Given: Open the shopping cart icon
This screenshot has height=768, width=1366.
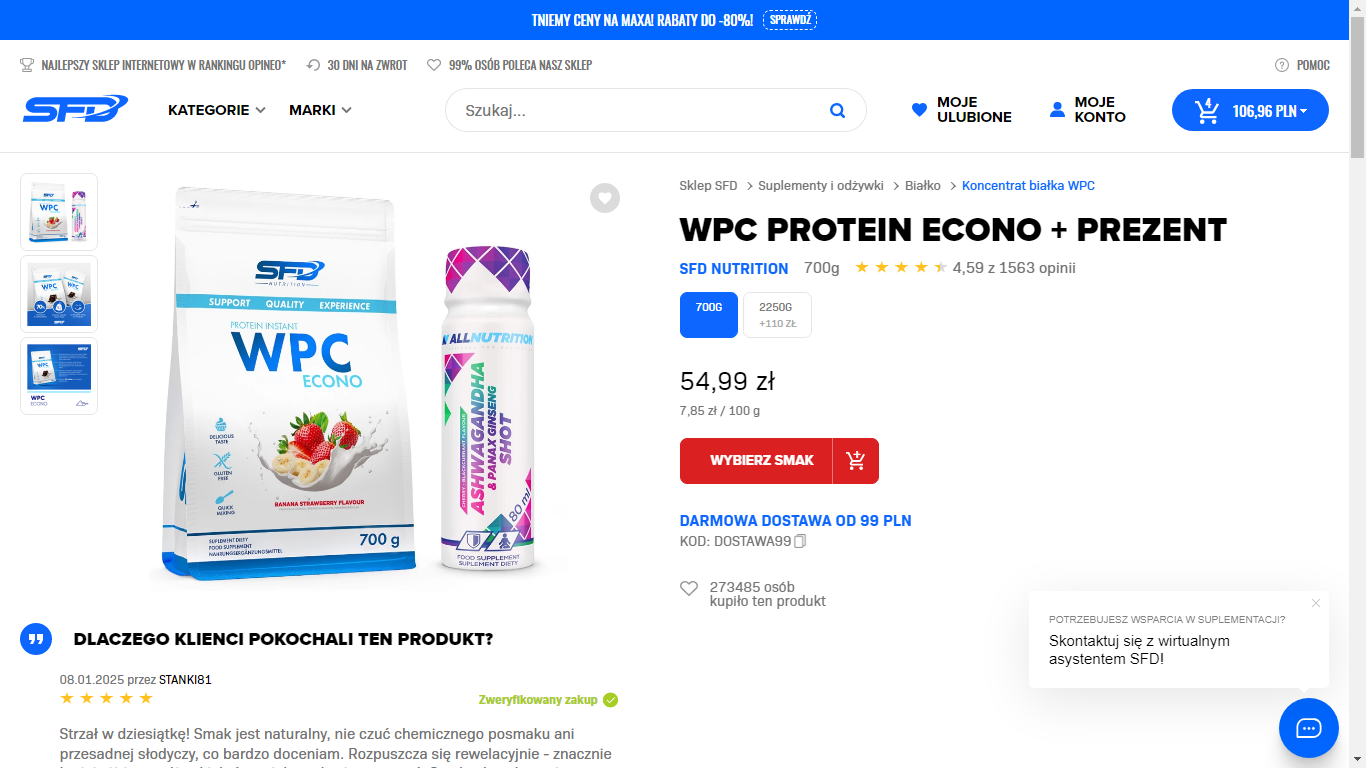Looking at the screenshot, I should pos(1207,111).
